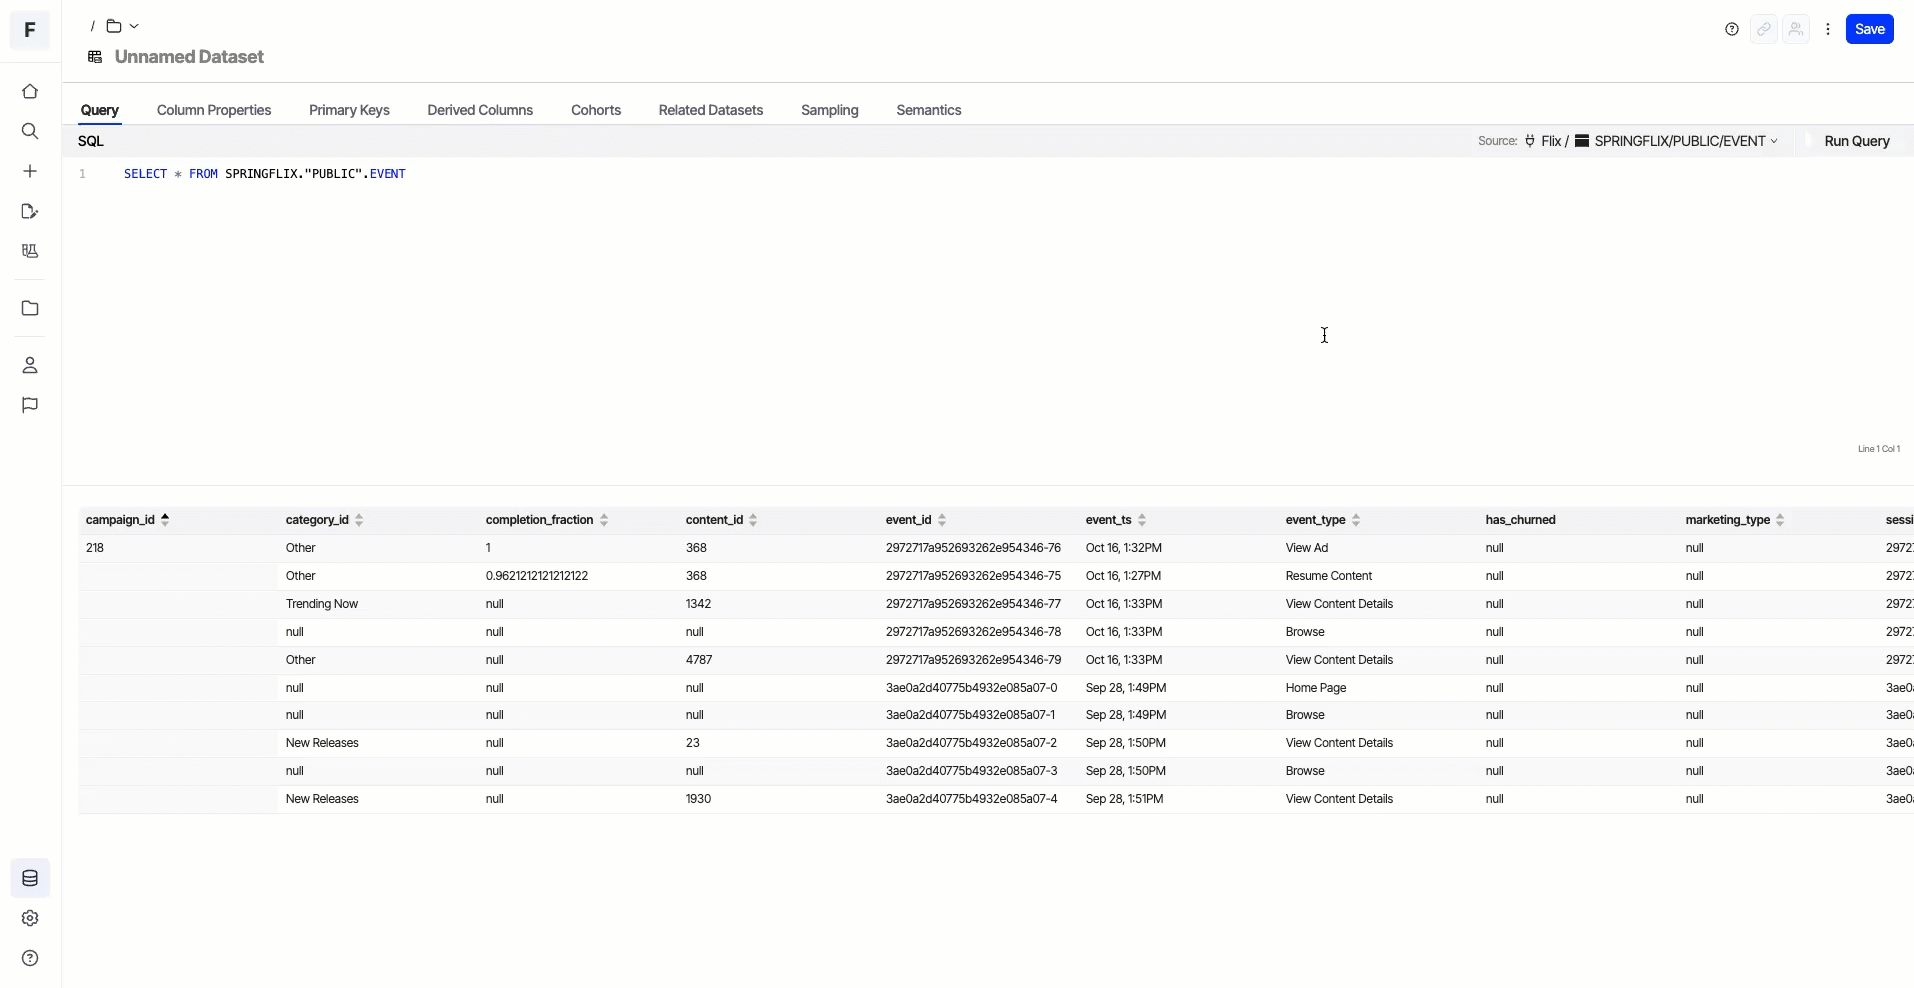Open the Cohorts tab
1914x988 pixels.
(596, 110)
